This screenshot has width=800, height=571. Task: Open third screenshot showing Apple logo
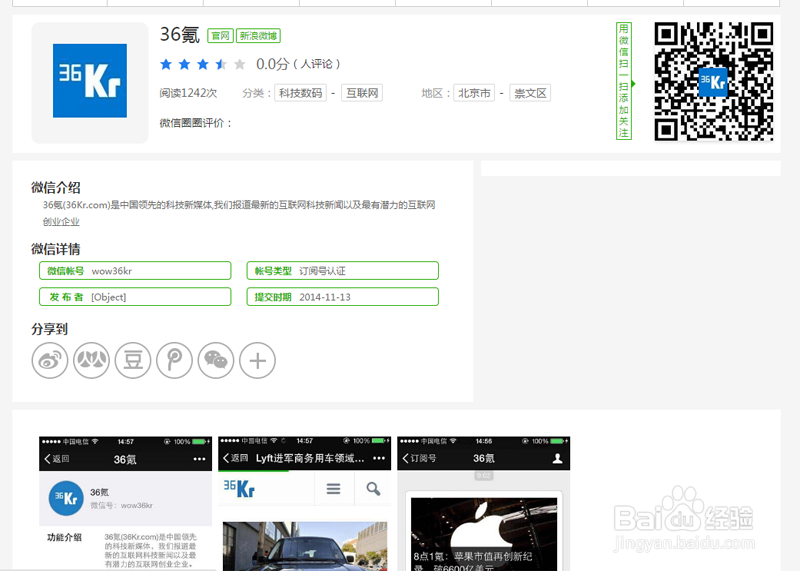click(x=484, y=503)
